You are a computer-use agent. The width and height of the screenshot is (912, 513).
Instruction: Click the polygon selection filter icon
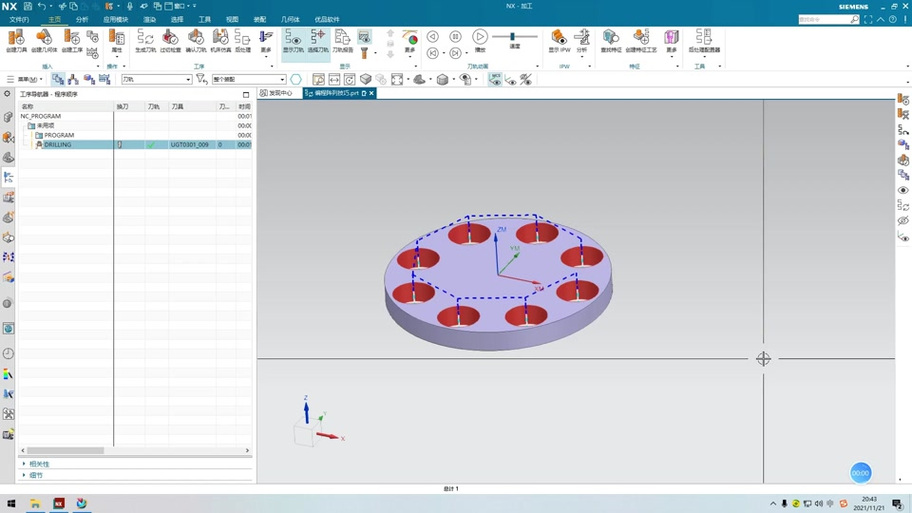click(x=296, y=79)
